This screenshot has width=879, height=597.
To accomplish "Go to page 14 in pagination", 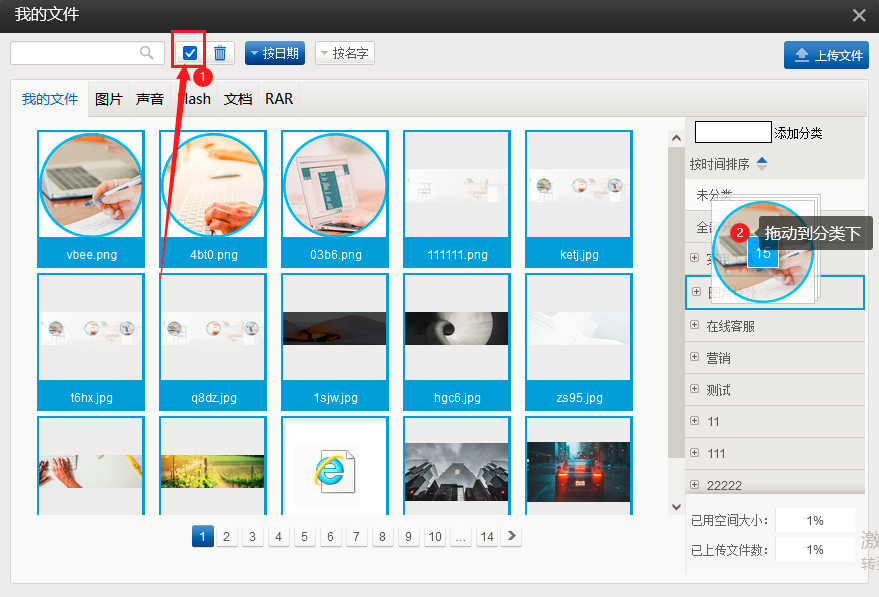I will [487, 537].
